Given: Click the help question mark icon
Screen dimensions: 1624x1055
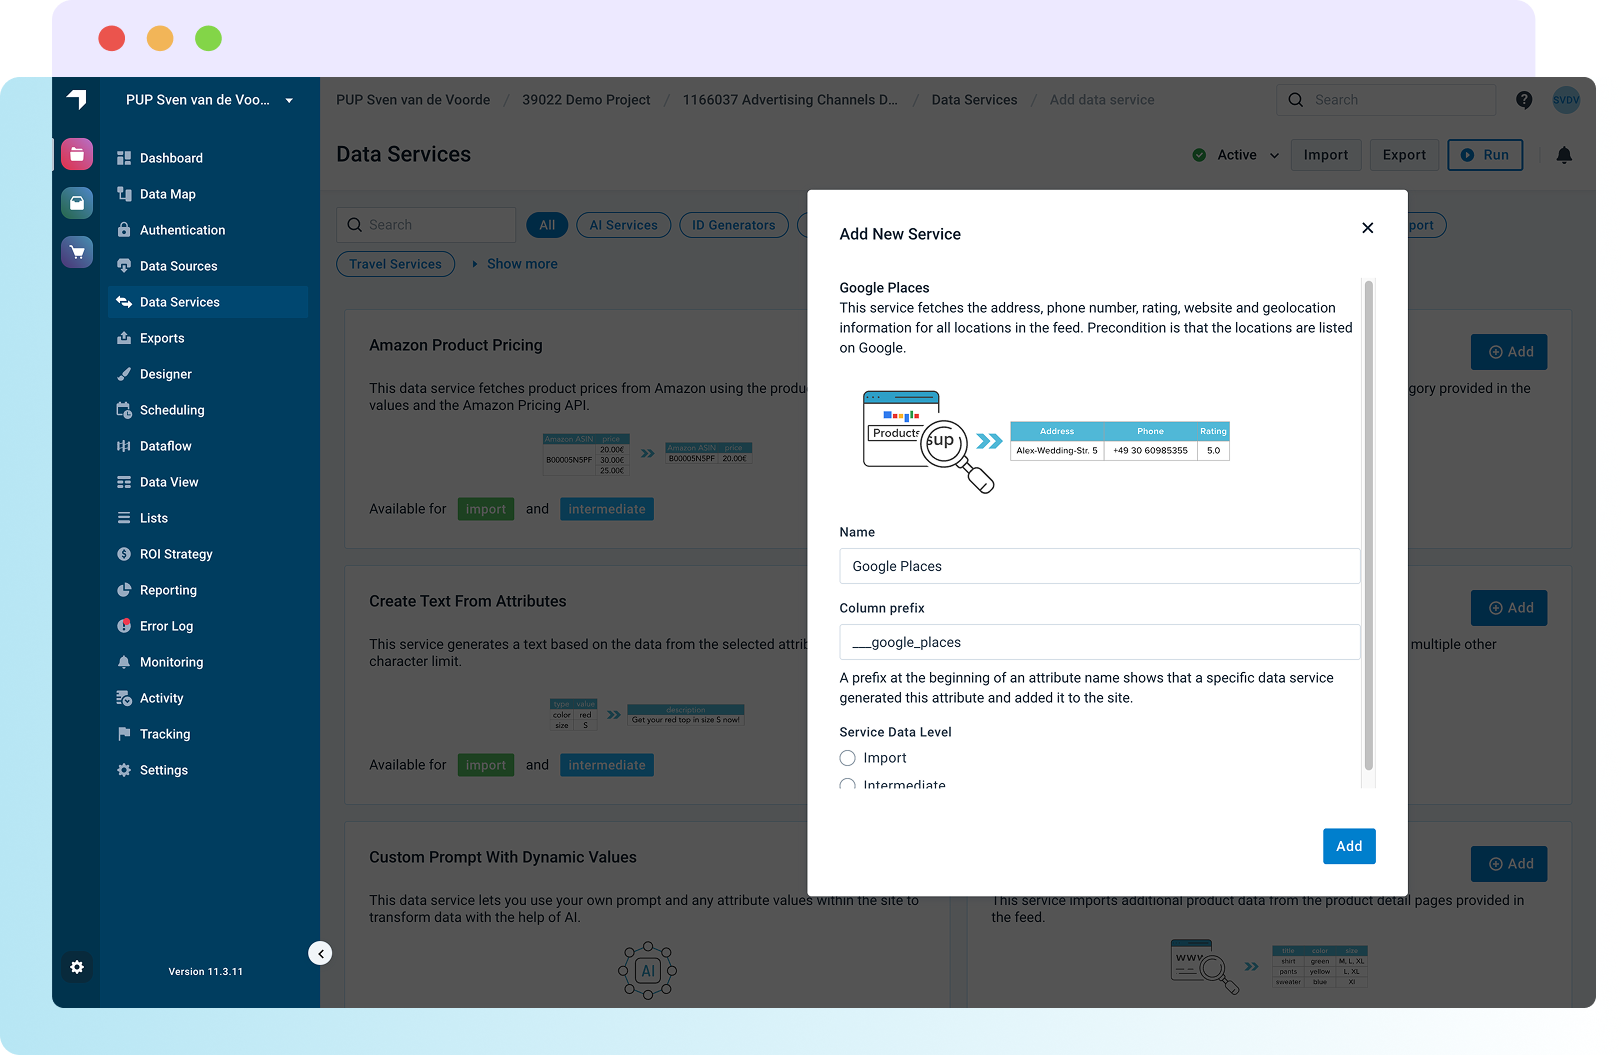Looking at the screenshot, I should pos(1524,100).
